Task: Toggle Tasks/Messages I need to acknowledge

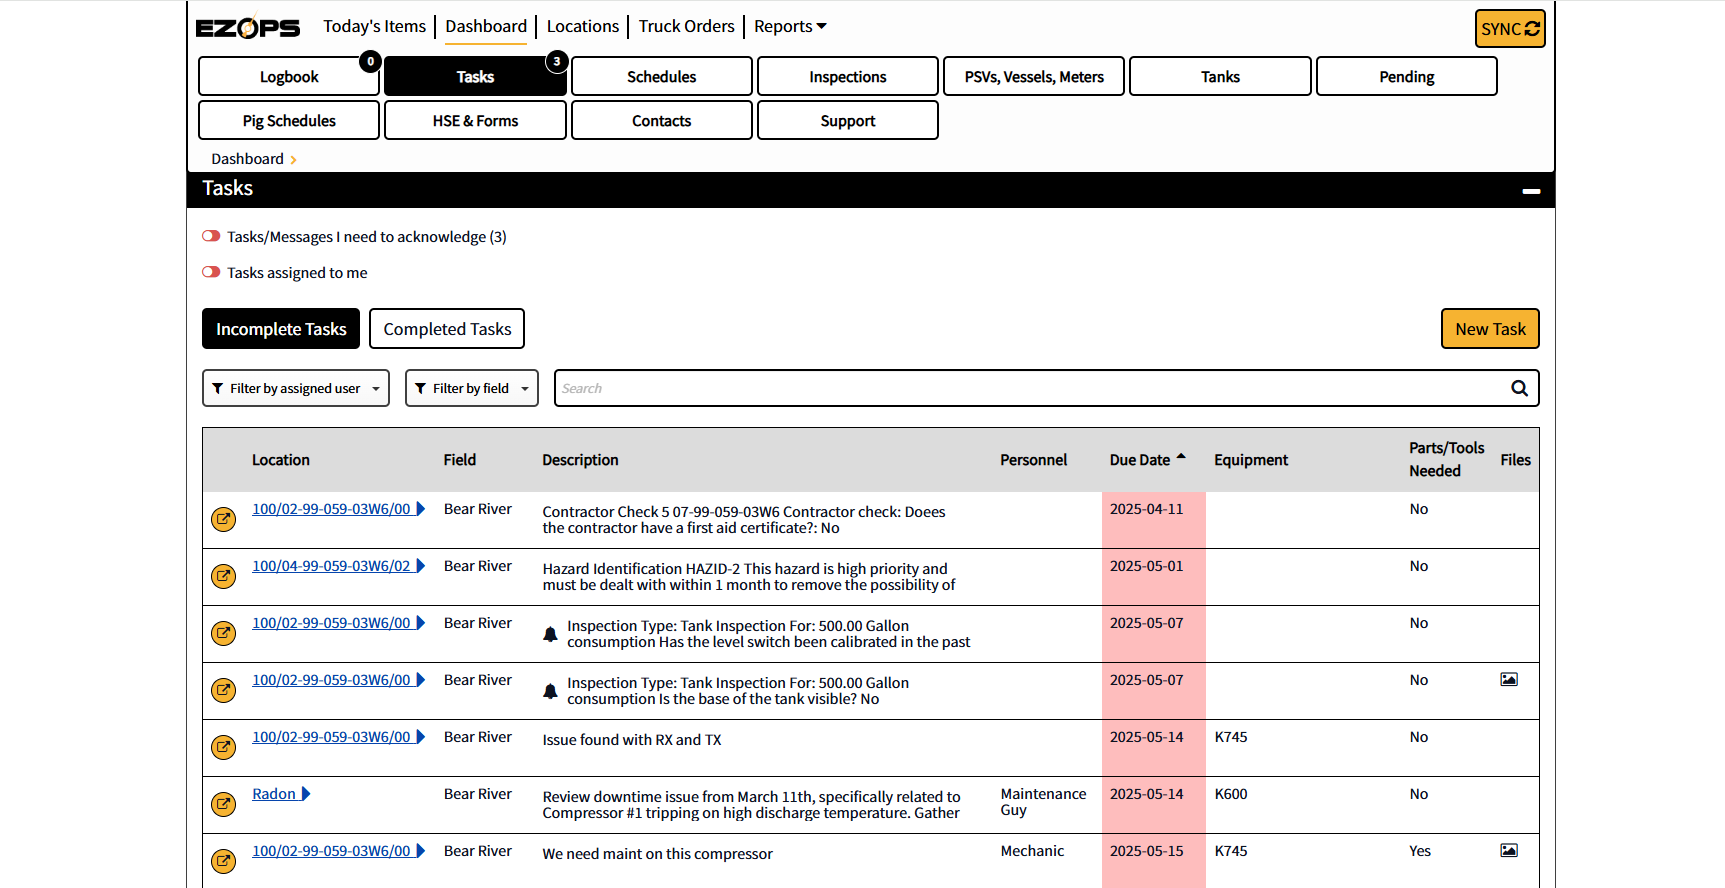Action: [211, 237]
